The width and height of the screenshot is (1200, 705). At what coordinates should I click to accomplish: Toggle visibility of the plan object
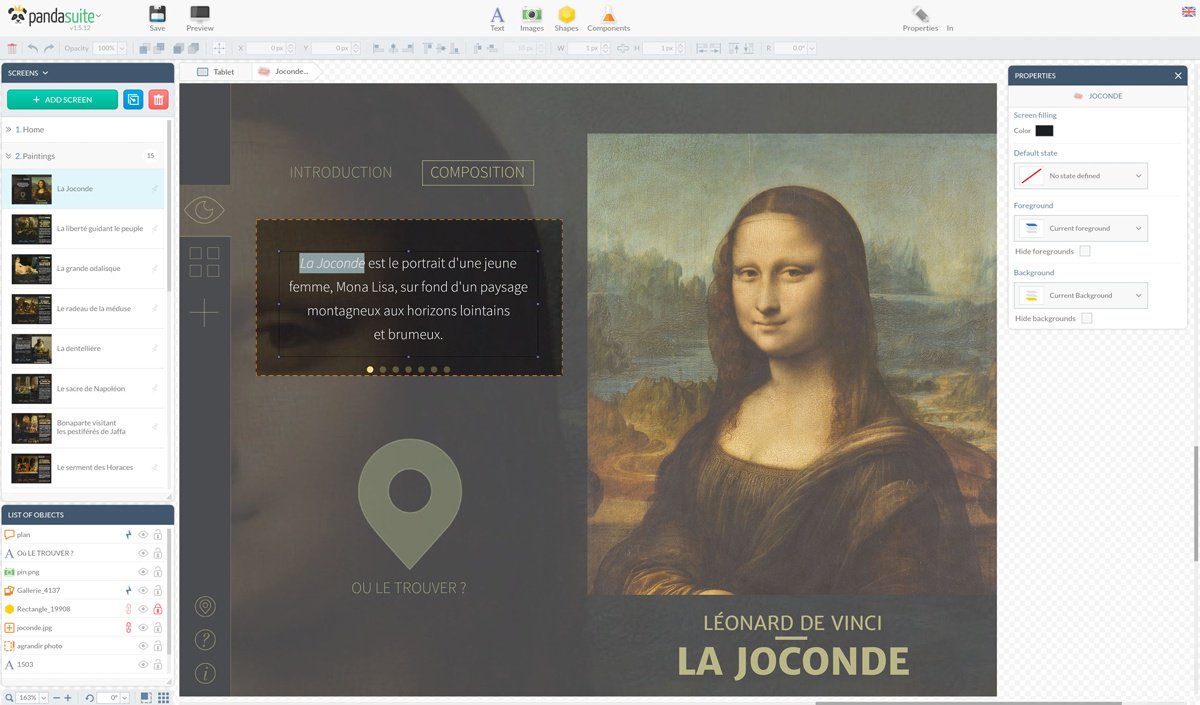pos(143,535)
